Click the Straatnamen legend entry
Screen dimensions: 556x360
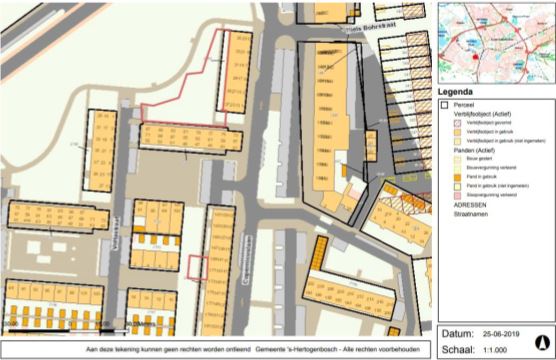coord(471,214)
